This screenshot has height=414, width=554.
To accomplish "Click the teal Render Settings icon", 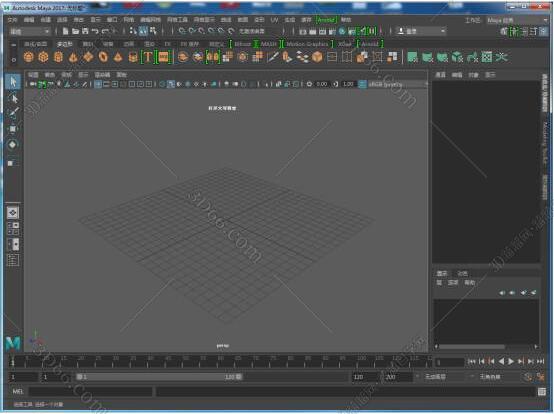I will click(342, 31).
